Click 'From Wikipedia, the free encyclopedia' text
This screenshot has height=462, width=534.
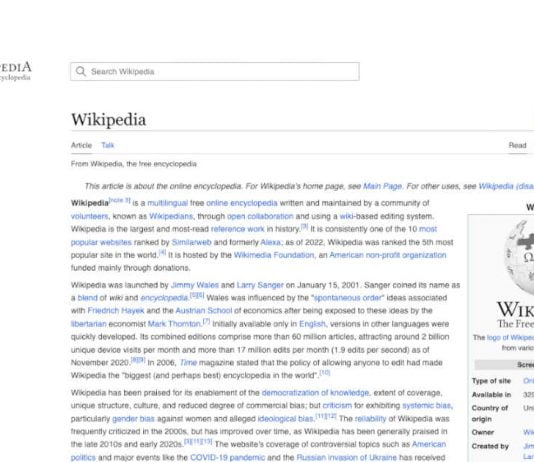[134, 164]
